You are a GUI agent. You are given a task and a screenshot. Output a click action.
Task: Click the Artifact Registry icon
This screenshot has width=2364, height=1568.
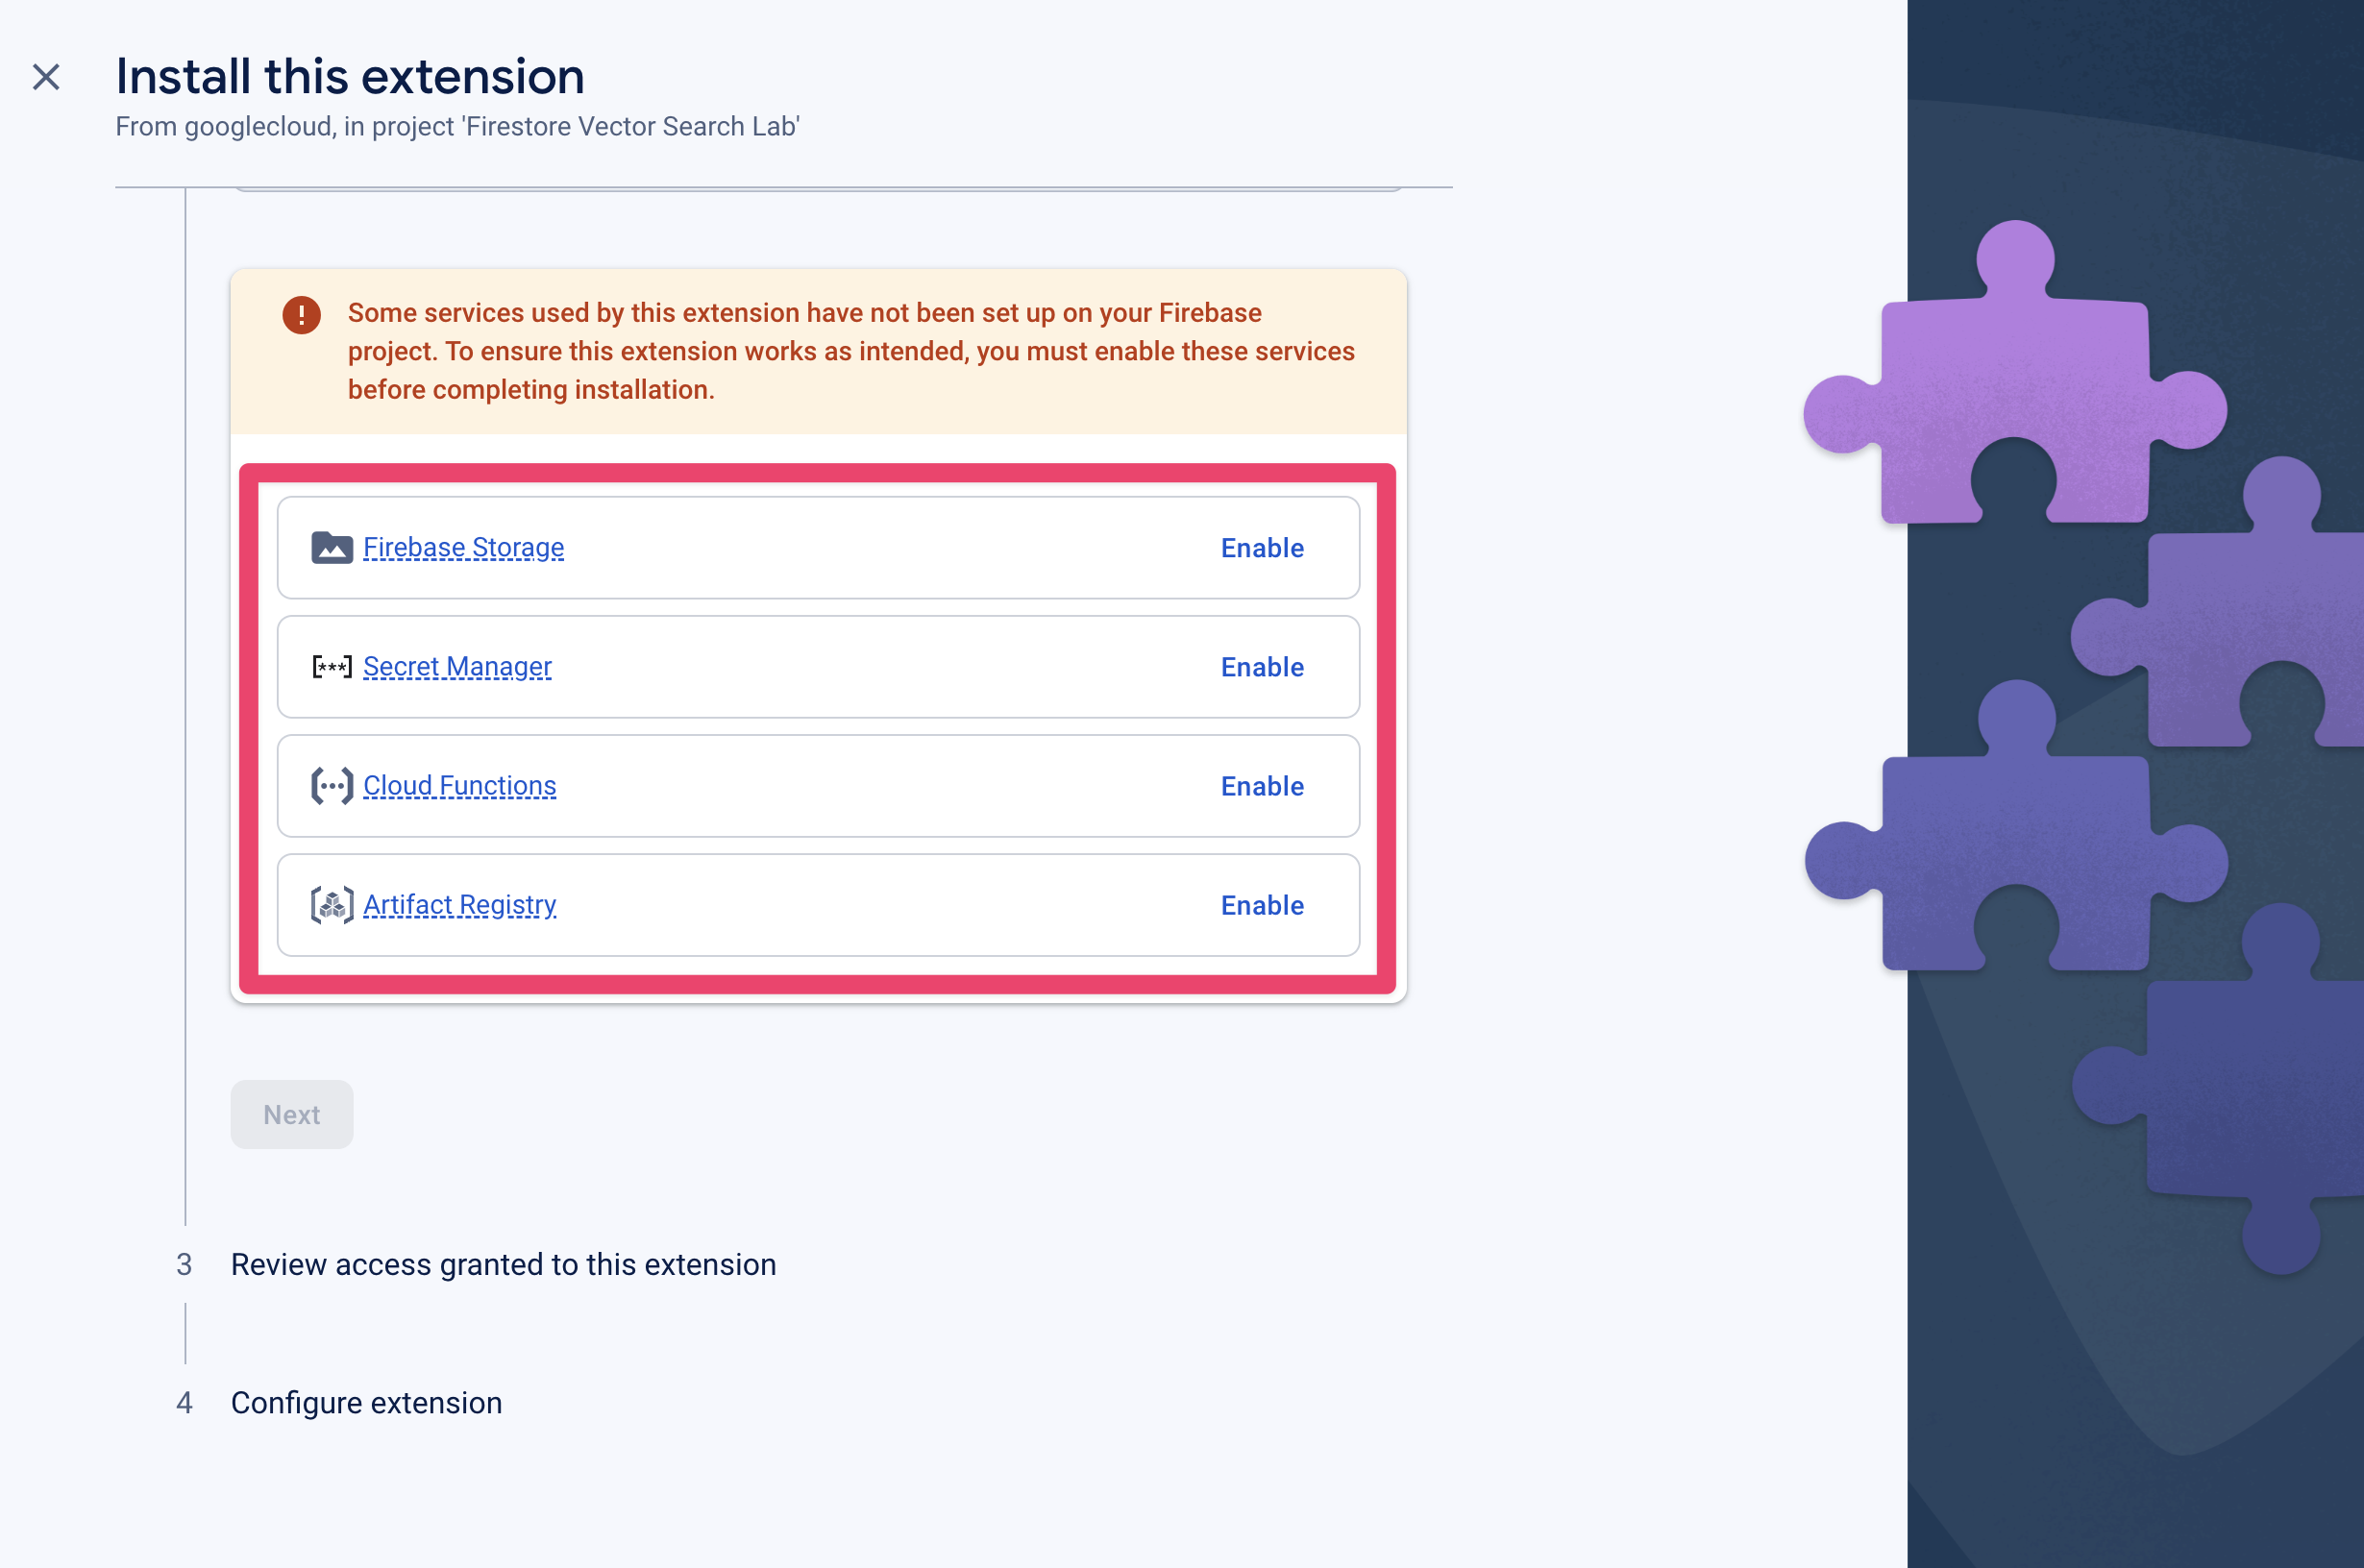click(x=331, y=905)
